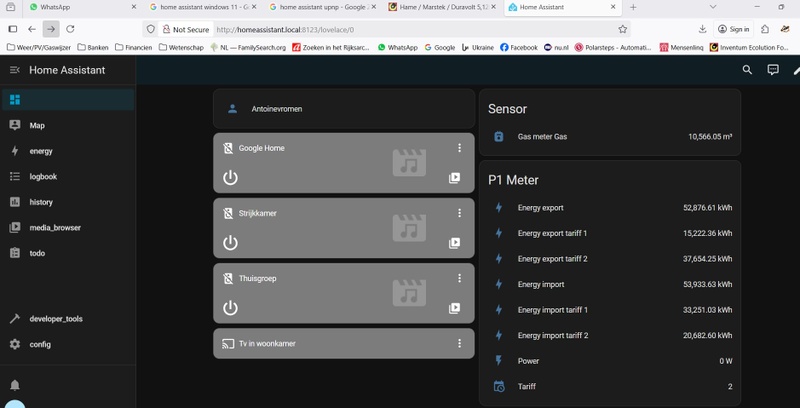Open config settings in the sidebar

67,344
